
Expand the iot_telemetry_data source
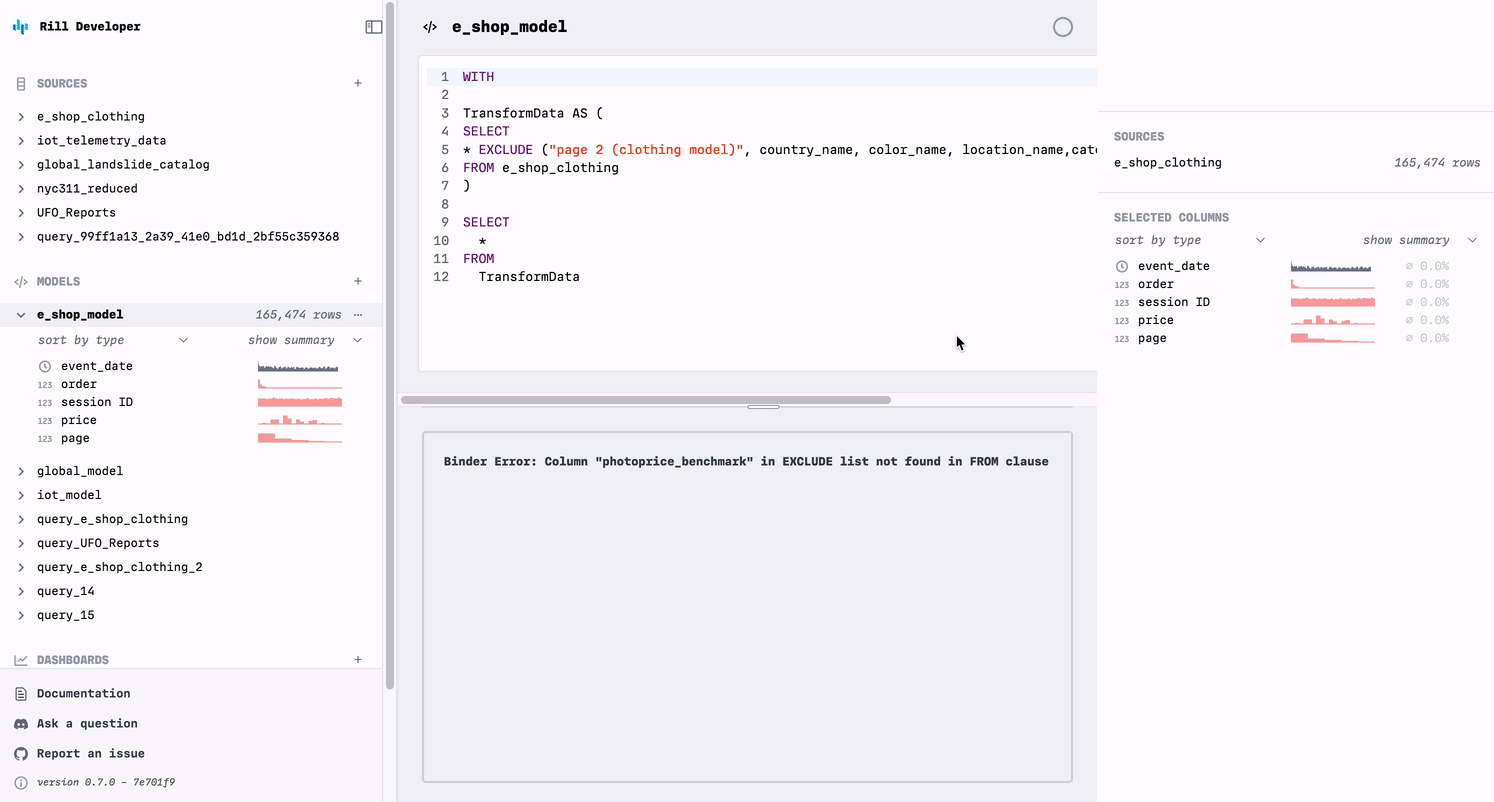click(21, 141)
